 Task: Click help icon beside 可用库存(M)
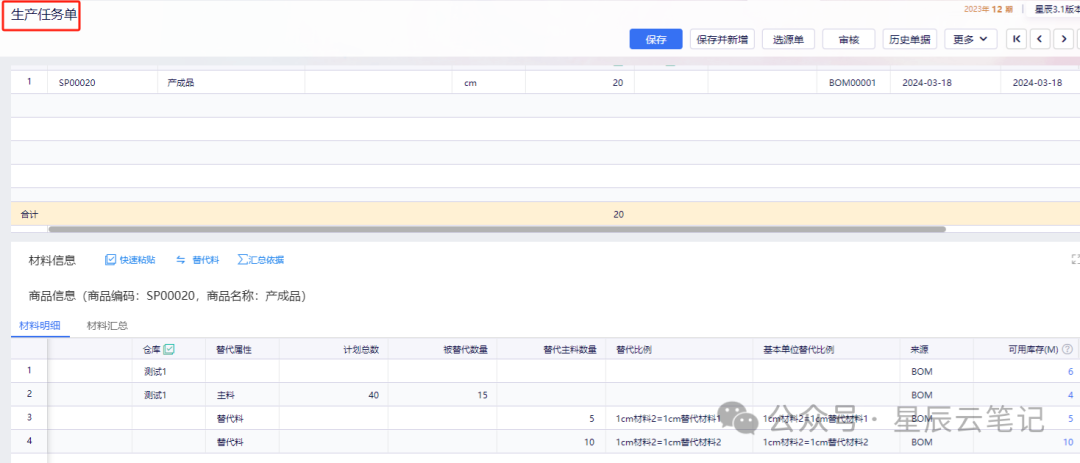(x=1067, y=349)
